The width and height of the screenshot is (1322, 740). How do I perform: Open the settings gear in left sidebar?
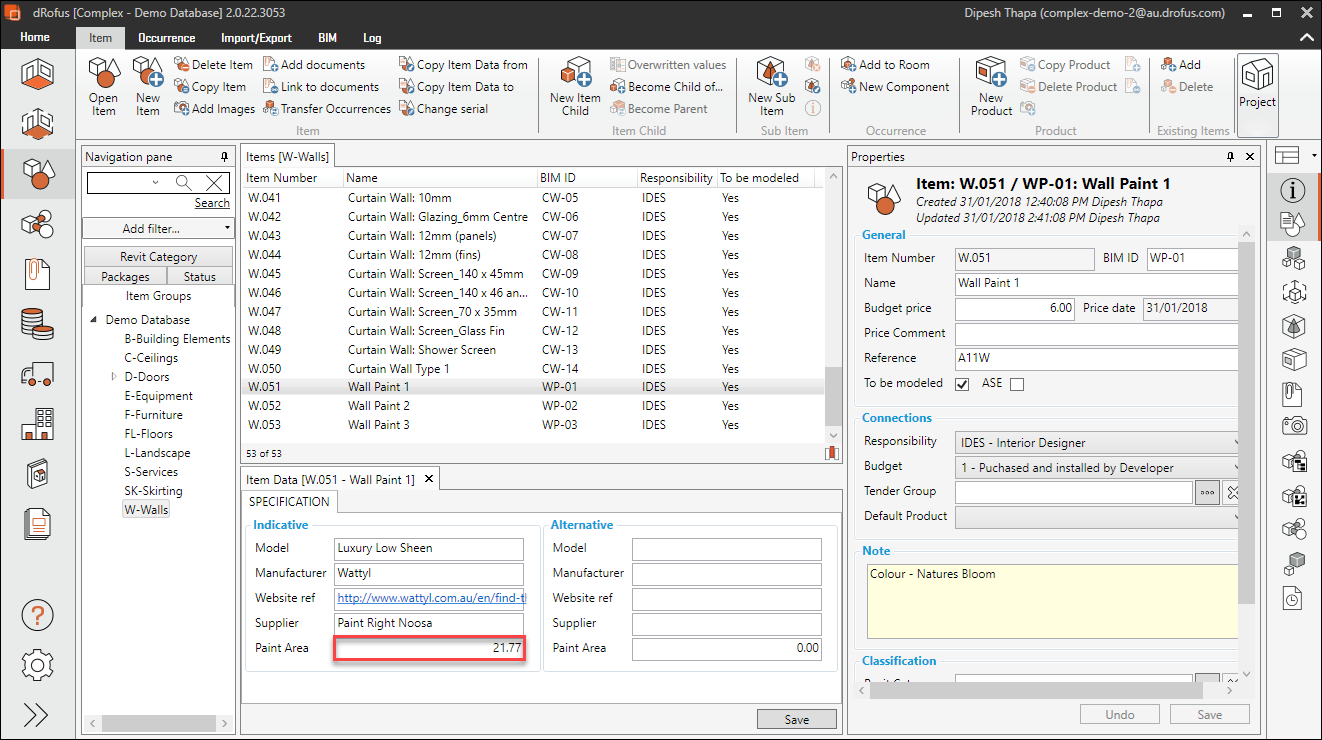(x=37, y=664)
